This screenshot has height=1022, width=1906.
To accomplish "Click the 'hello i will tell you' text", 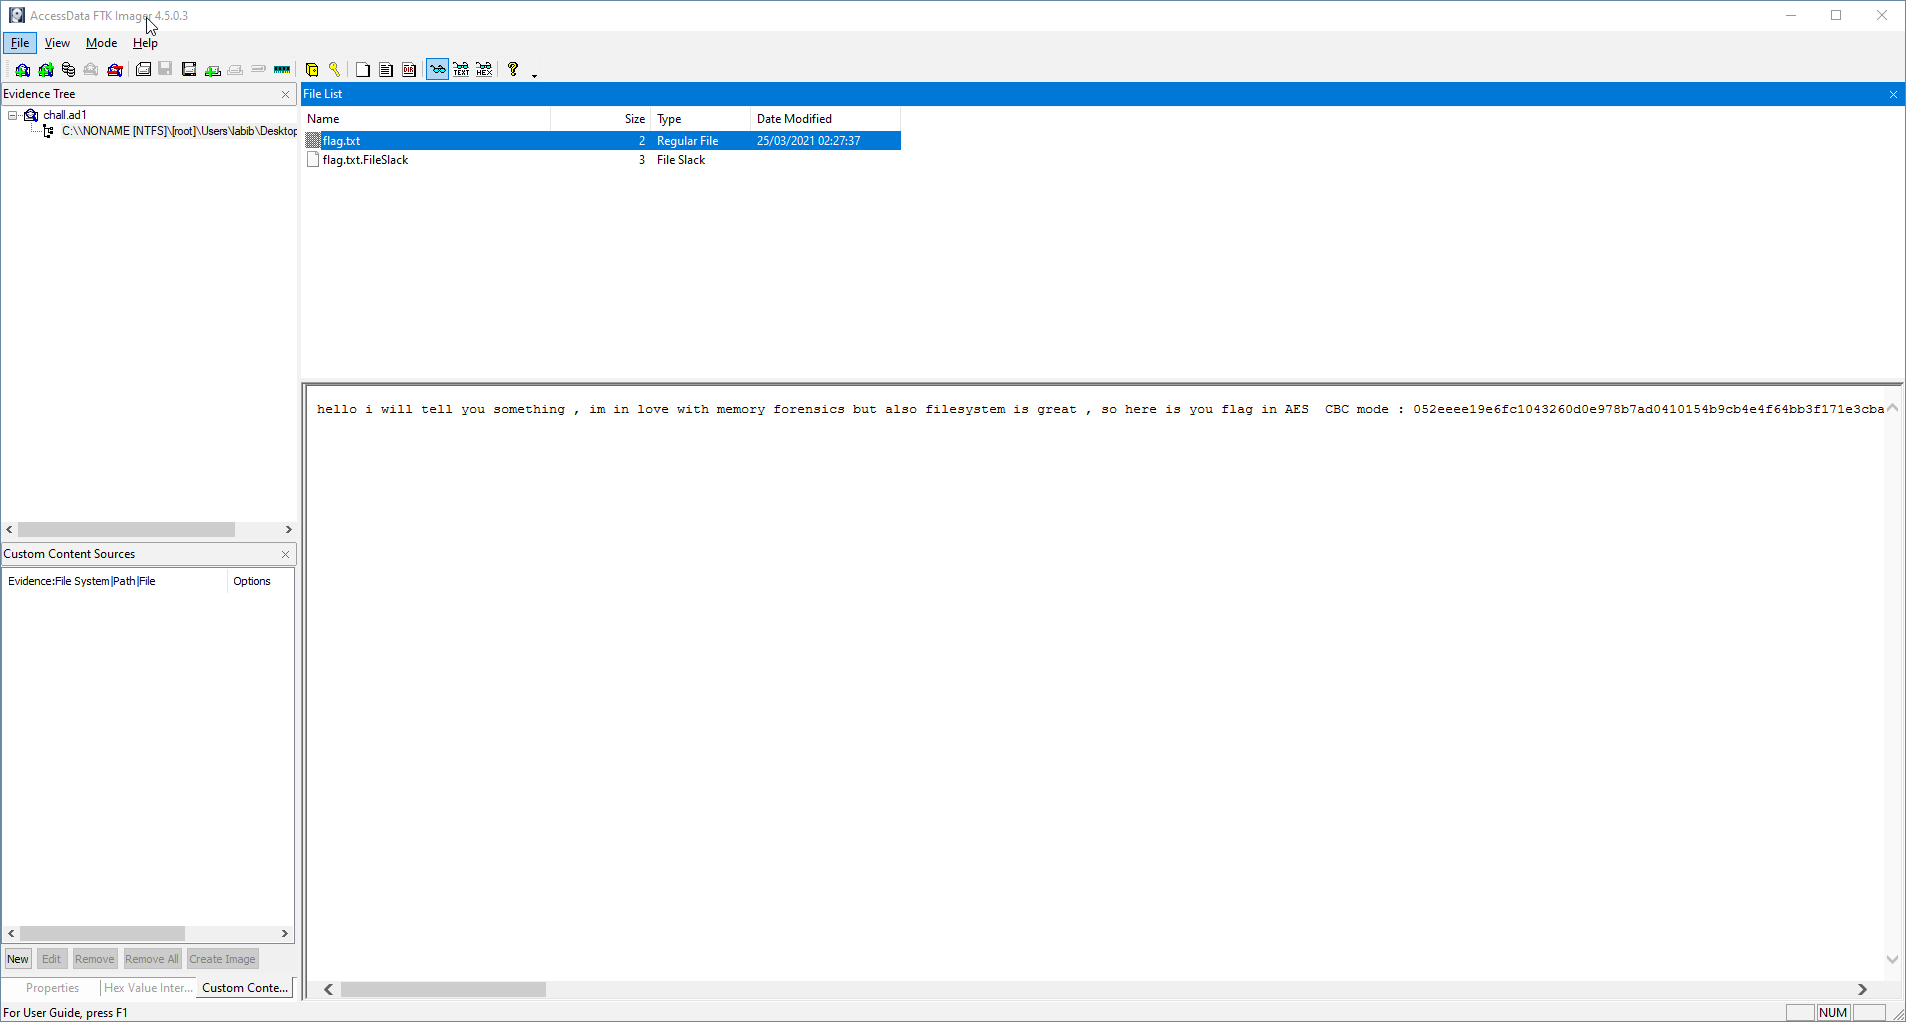I will tap(401, 409).
